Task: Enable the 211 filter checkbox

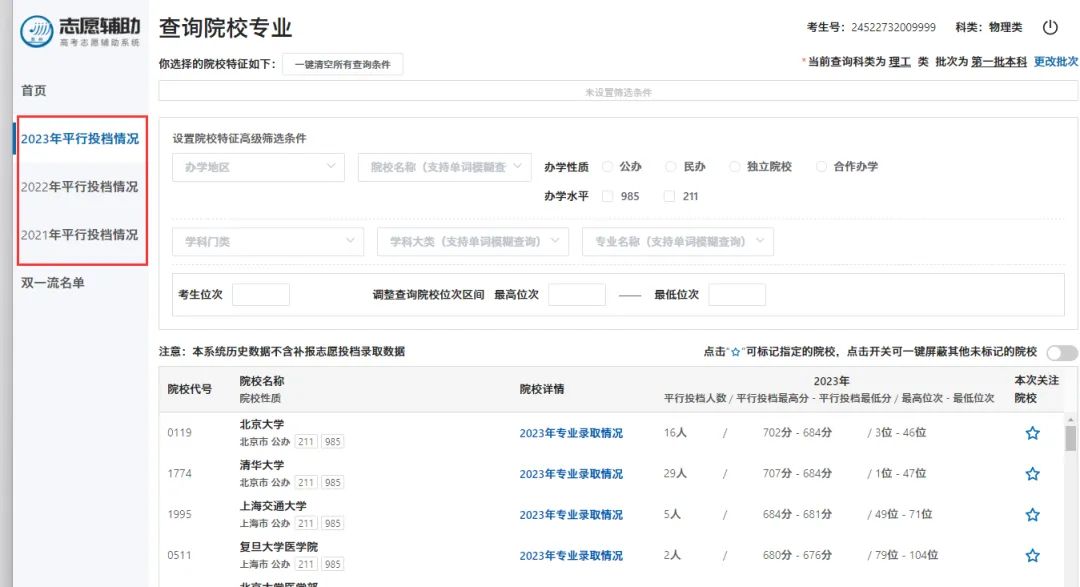Action: pos(670,197)
